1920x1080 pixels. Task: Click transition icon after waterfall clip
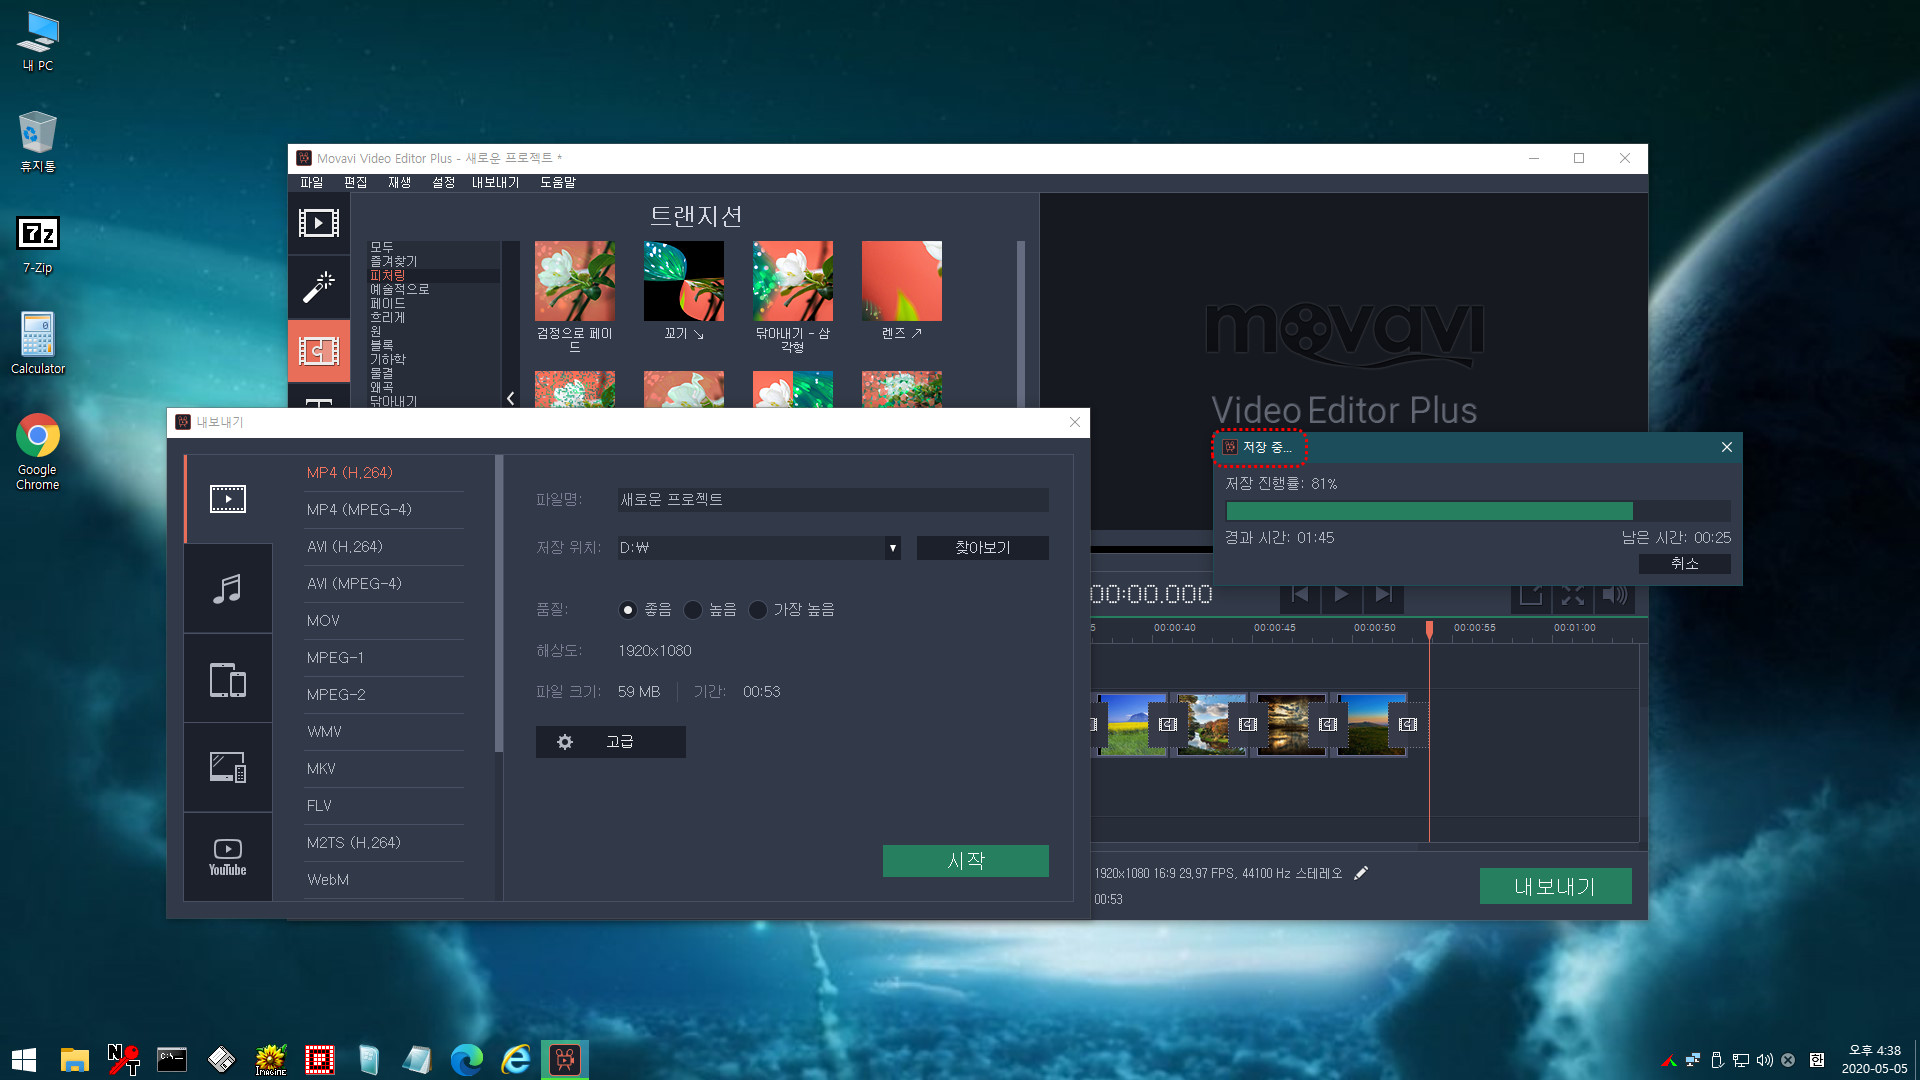(1248, 725)
